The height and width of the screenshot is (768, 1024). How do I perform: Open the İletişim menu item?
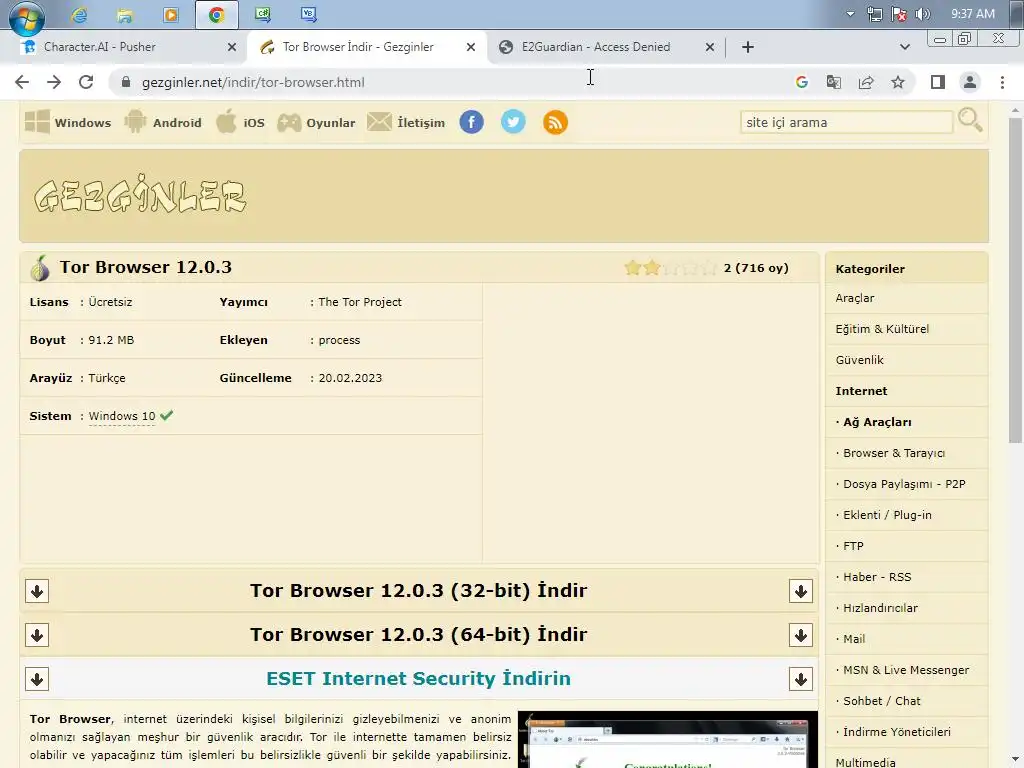click(x=406, y=122)
